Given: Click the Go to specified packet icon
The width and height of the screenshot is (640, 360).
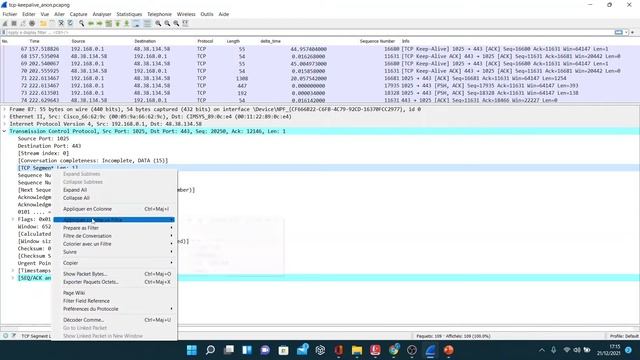Looking at the screenshot, I should click(x=109, y=24).
